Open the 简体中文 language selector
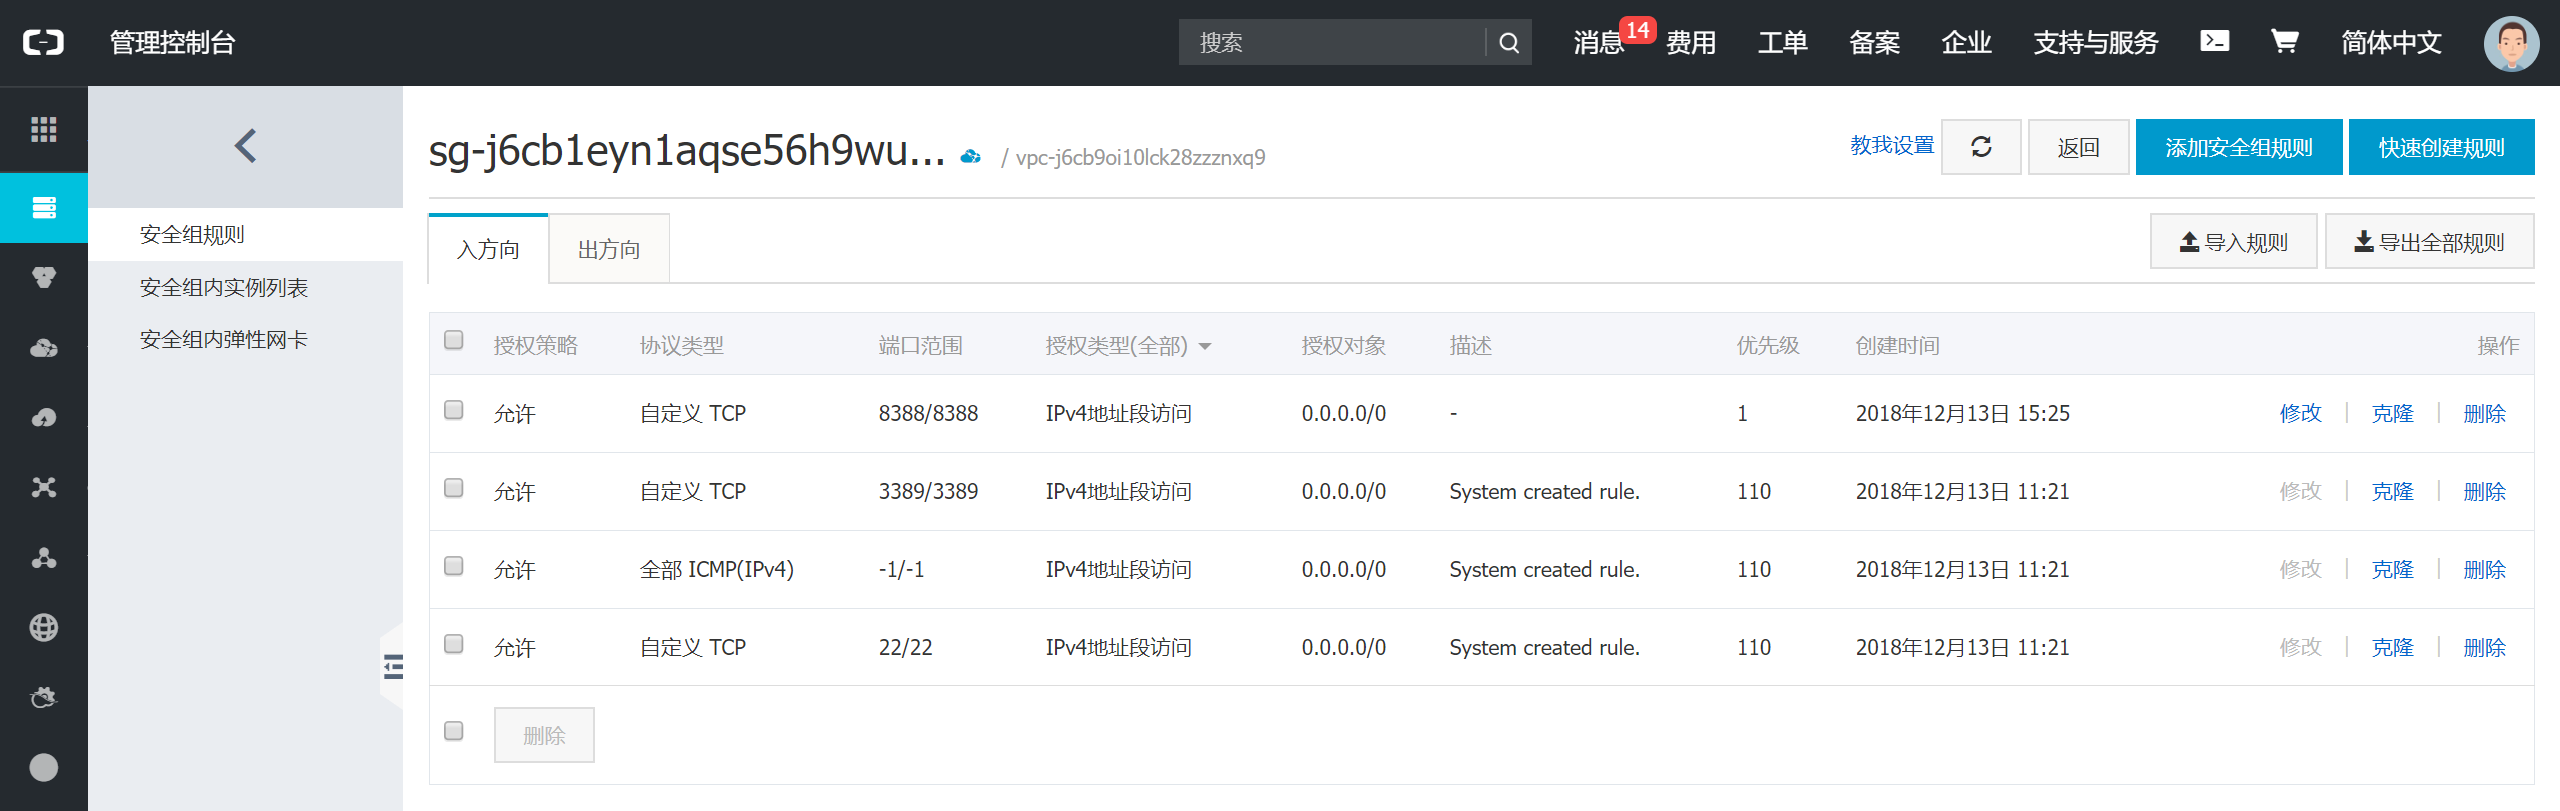This screenshot has width=2560, height=811. coord(2391,42)
